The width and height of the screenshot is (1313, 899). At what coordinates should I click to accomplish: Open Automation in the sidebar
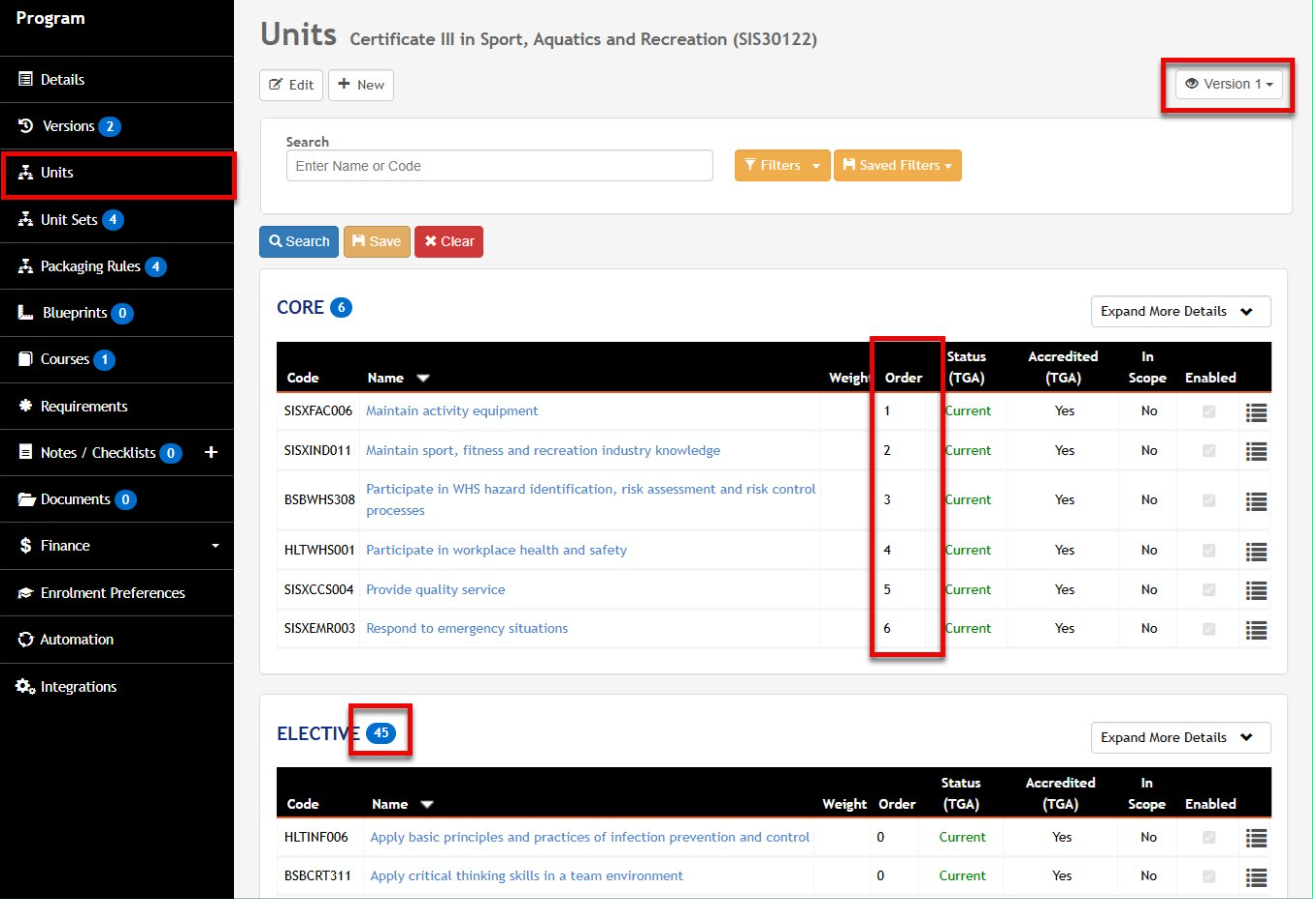[117, 639]
